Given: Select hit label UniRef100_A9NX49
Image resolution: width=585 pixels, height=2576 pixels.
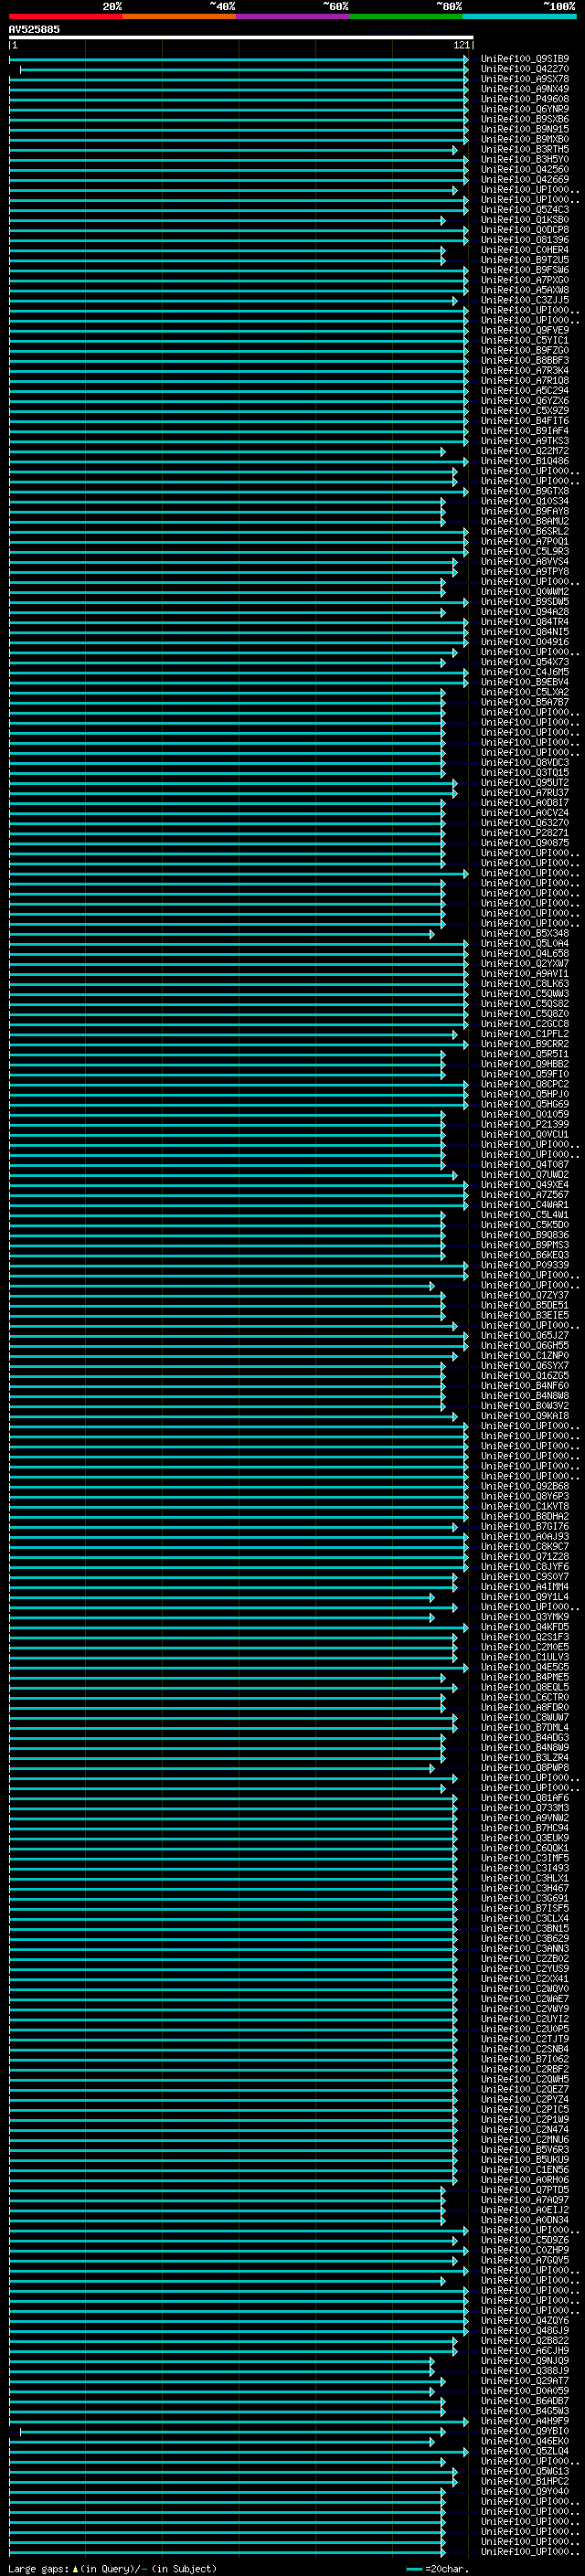Looking at the screenshot, I should point(525,89).
